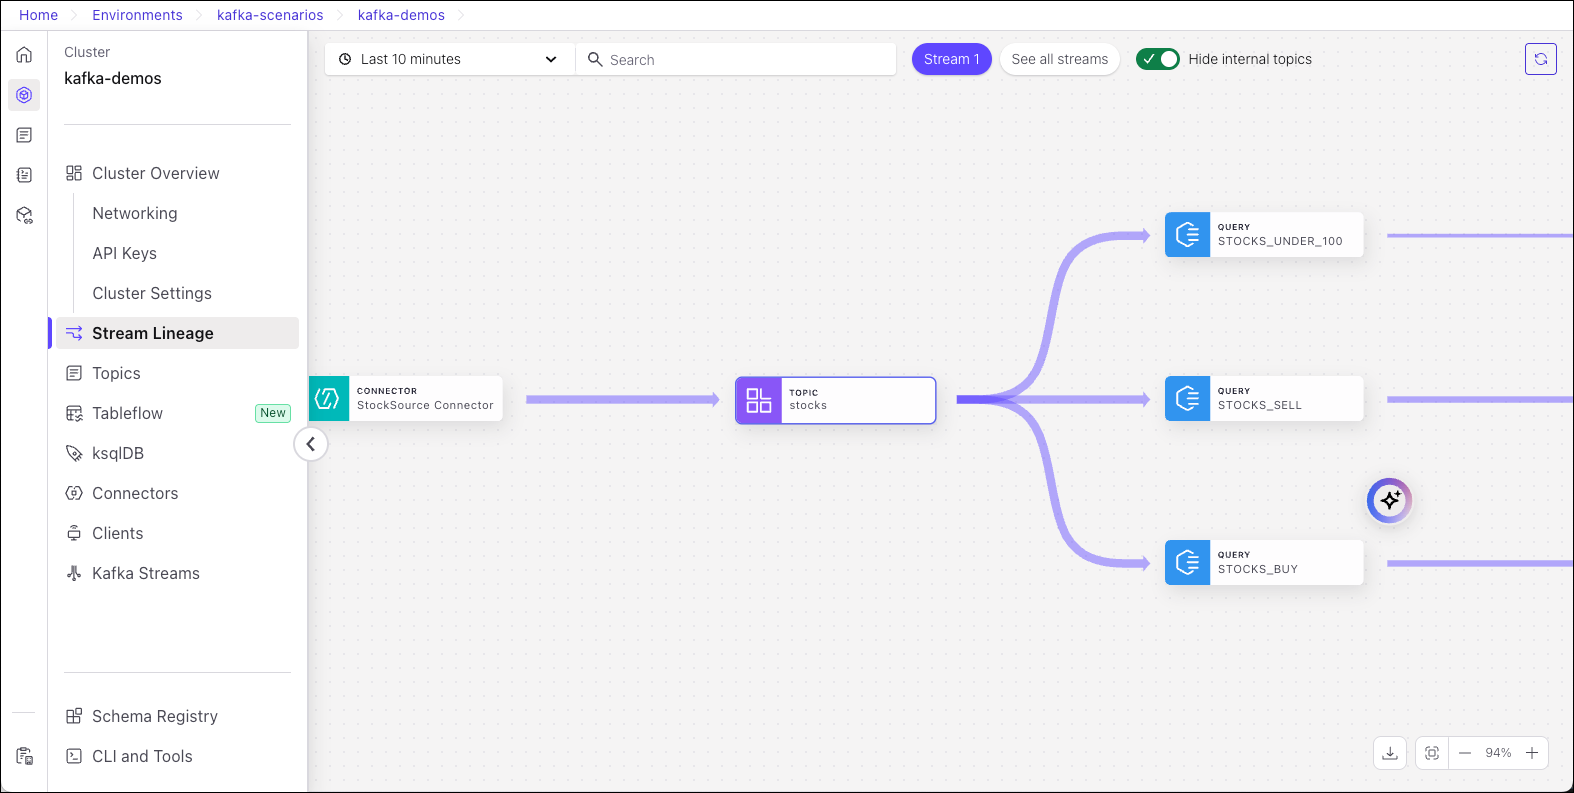
Task: Click the refresh icon in the top right
Action: 1540,59
